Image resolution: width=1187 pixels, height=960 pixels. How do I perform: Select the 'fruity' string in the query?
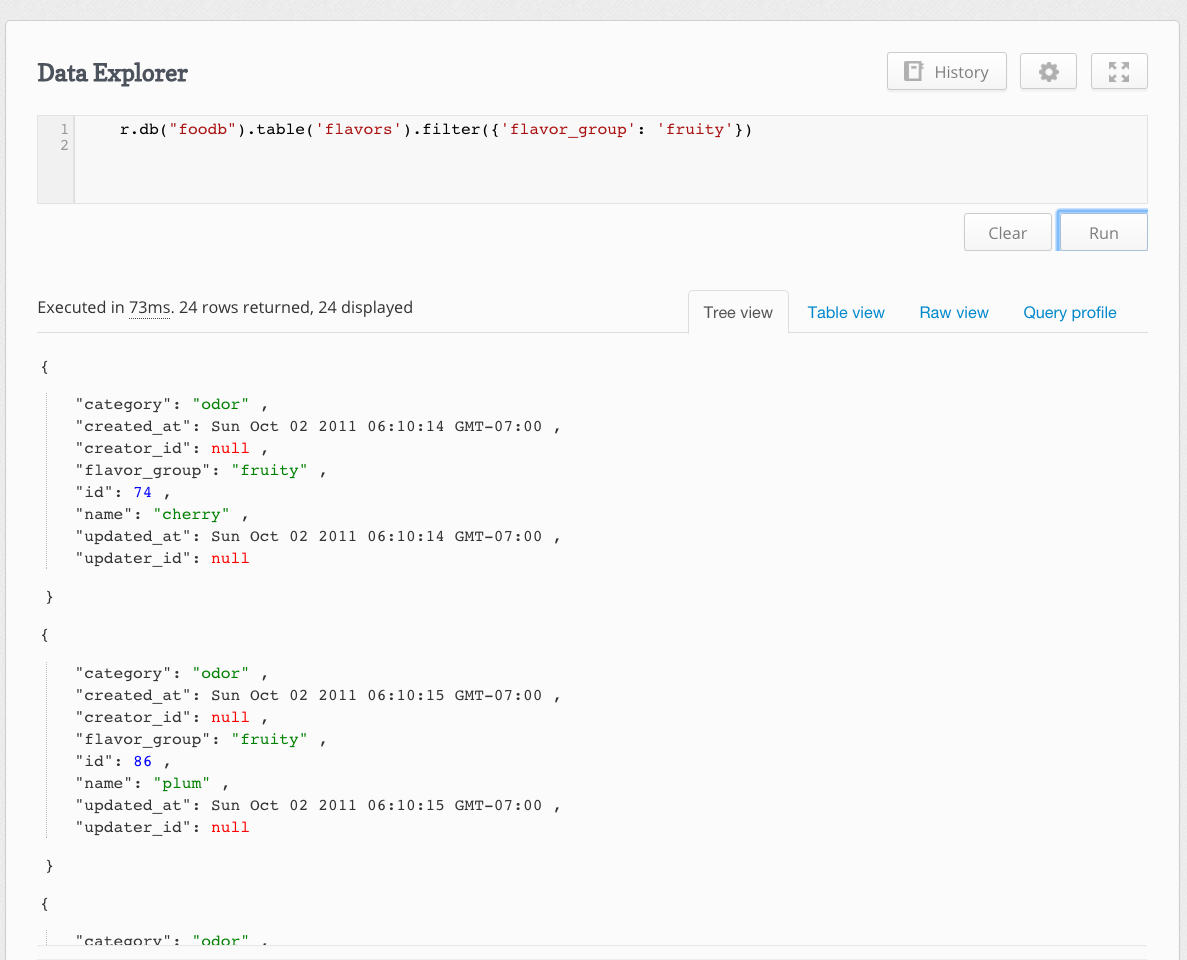694,129
